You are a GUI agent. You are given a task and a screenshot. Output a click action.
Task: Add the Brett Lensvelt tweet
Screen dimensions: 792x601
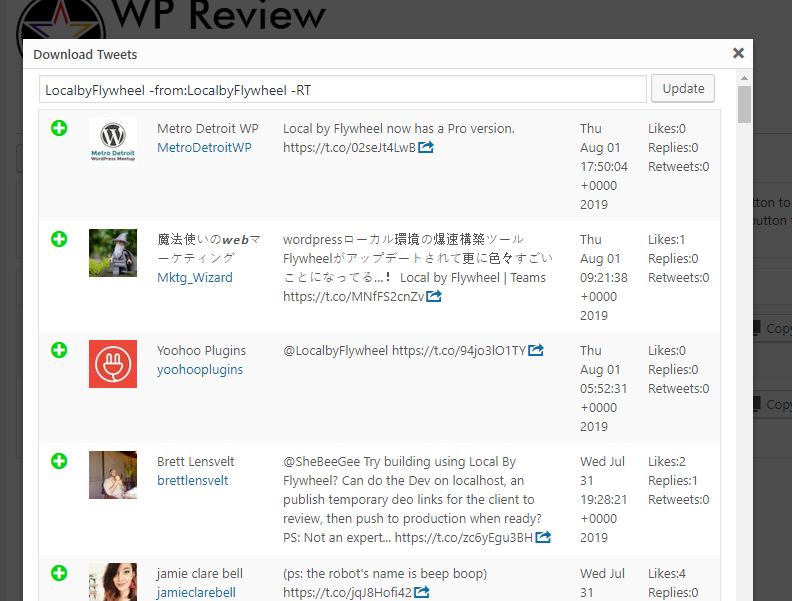(59, 461)
